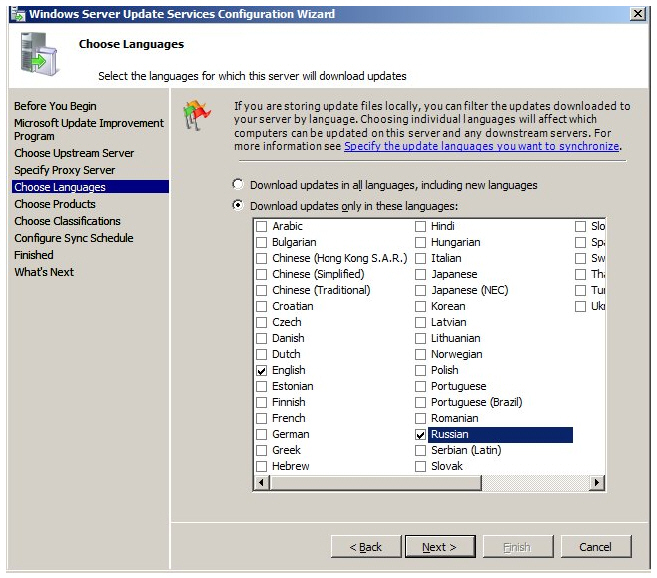Check the Bulgarian language checkbox

click(x=261, y=242)
